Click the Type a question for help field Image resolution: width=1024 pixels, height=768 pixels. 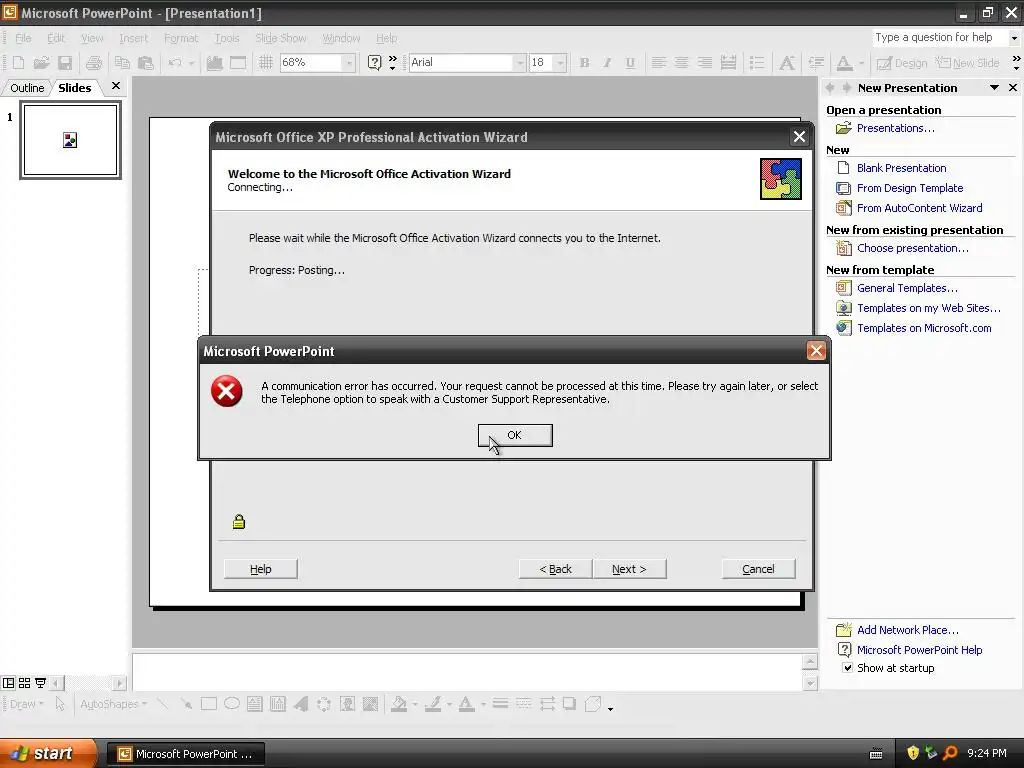[940, 38]
